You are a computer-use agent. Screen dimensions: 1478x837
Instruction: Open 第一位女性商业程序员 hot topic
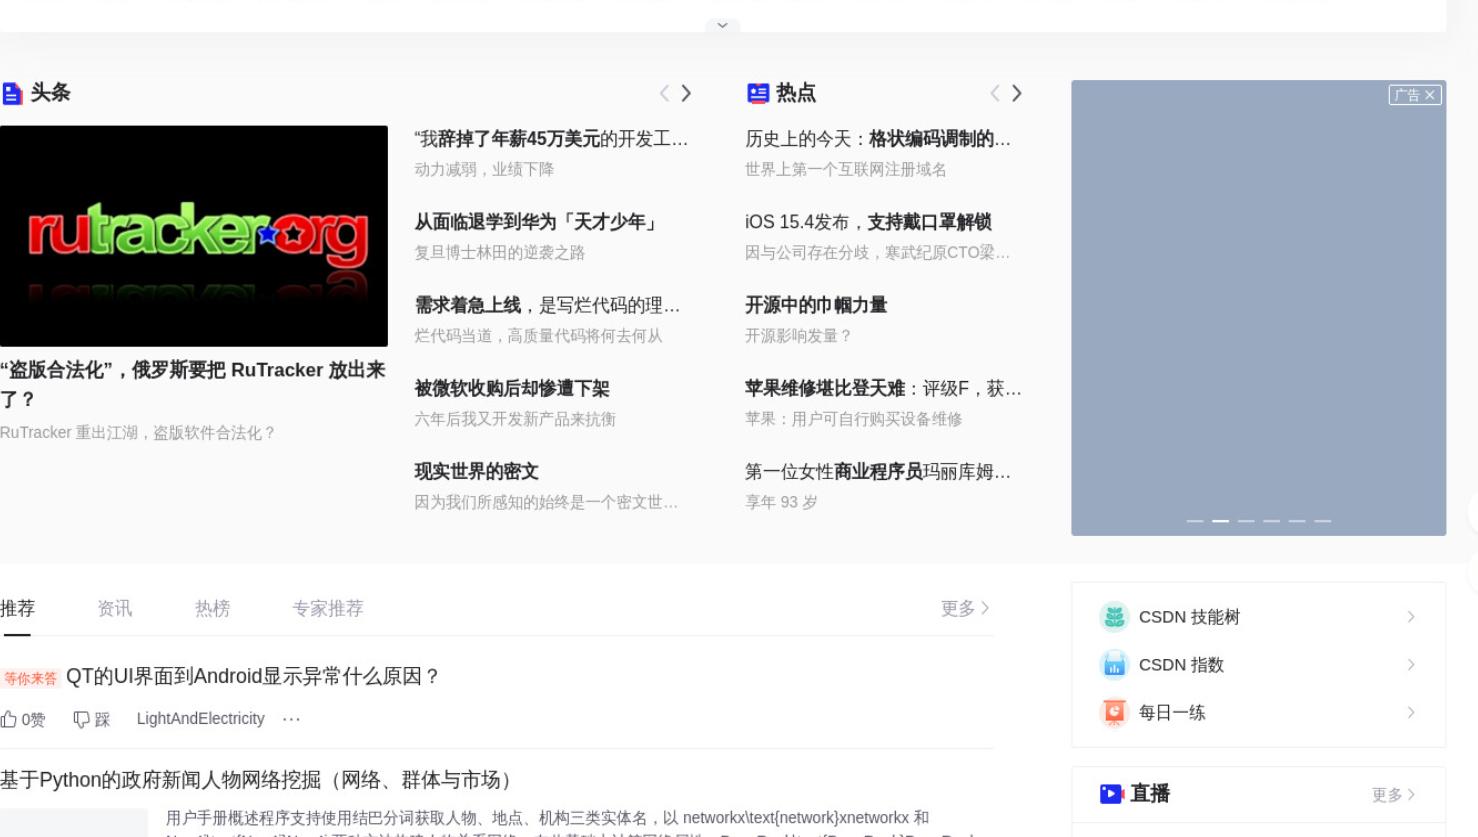(x=878, y=471)
